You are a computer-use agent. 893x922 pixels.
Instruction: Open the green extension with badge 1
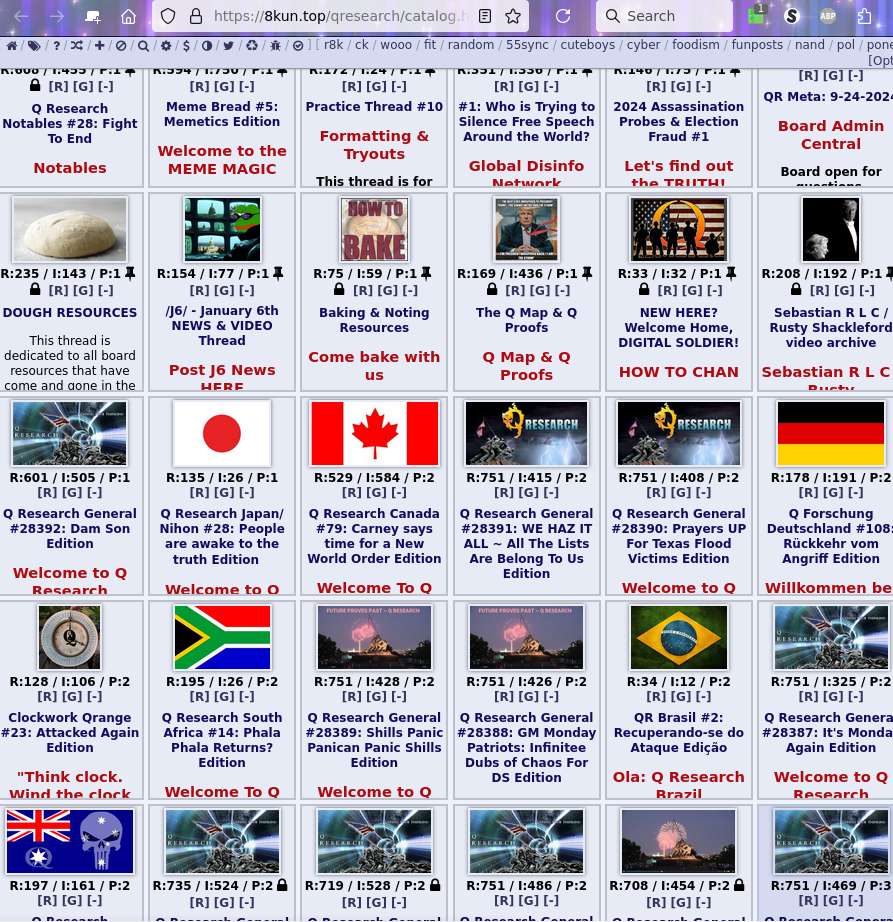tap(757, 15)
